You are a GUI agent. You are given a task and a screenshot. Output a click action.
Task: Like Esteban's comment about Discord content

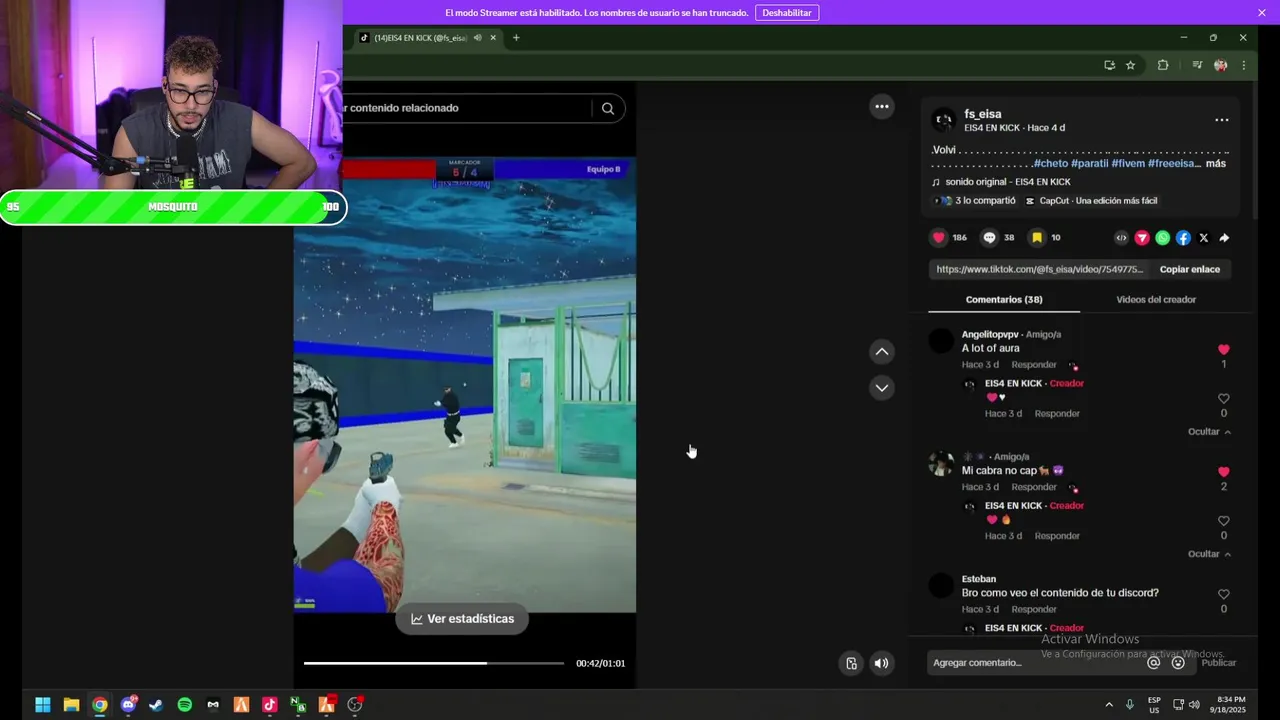pyautogui.click(x=1223, y=594)
